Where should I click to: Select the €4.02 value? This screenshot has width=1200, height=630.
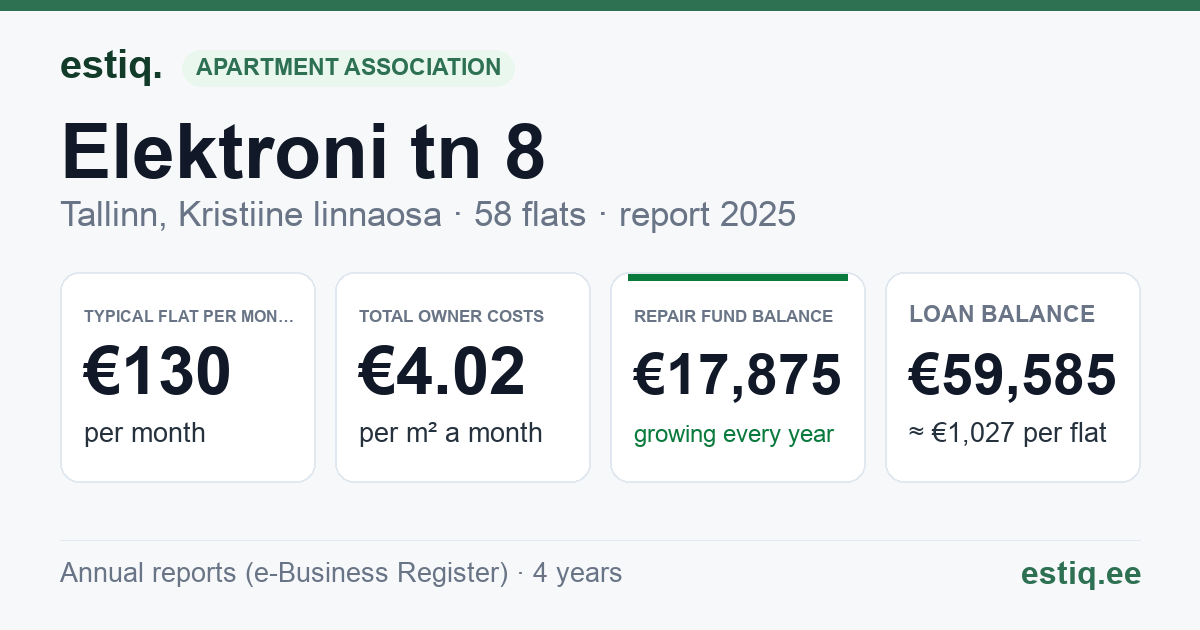tap(442, 372)
